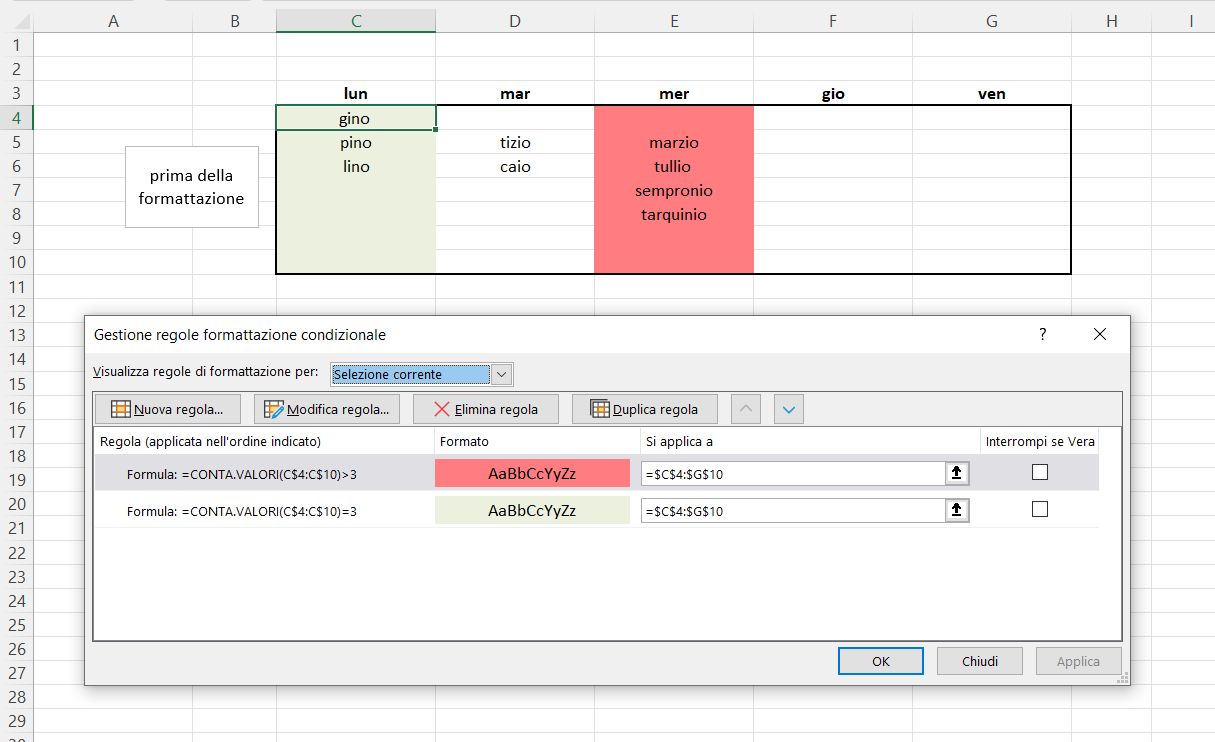Open the Selezione corrente dropdown

tap(502, 374)
